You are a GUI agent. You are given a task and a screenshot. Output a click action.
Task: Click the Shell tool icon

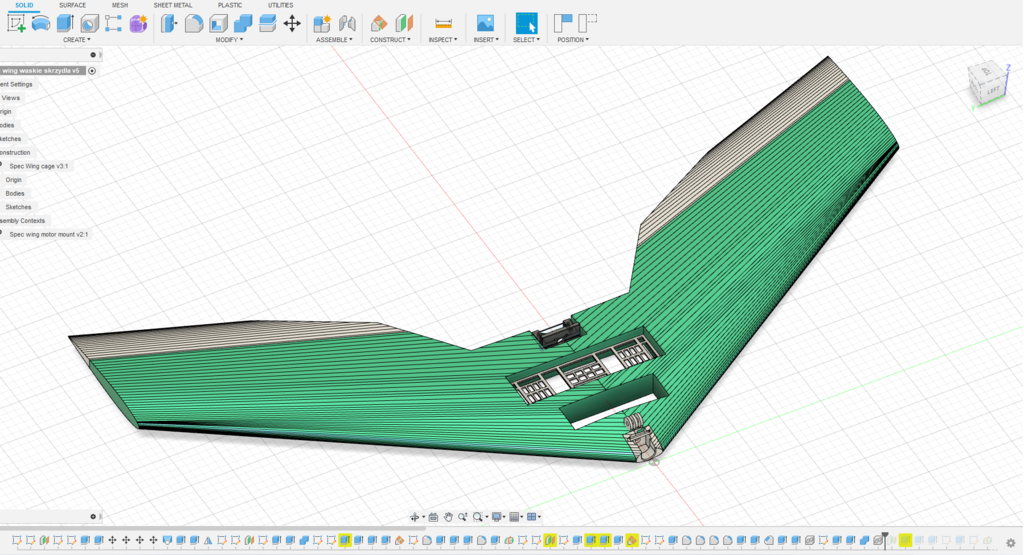coord(218,23)
